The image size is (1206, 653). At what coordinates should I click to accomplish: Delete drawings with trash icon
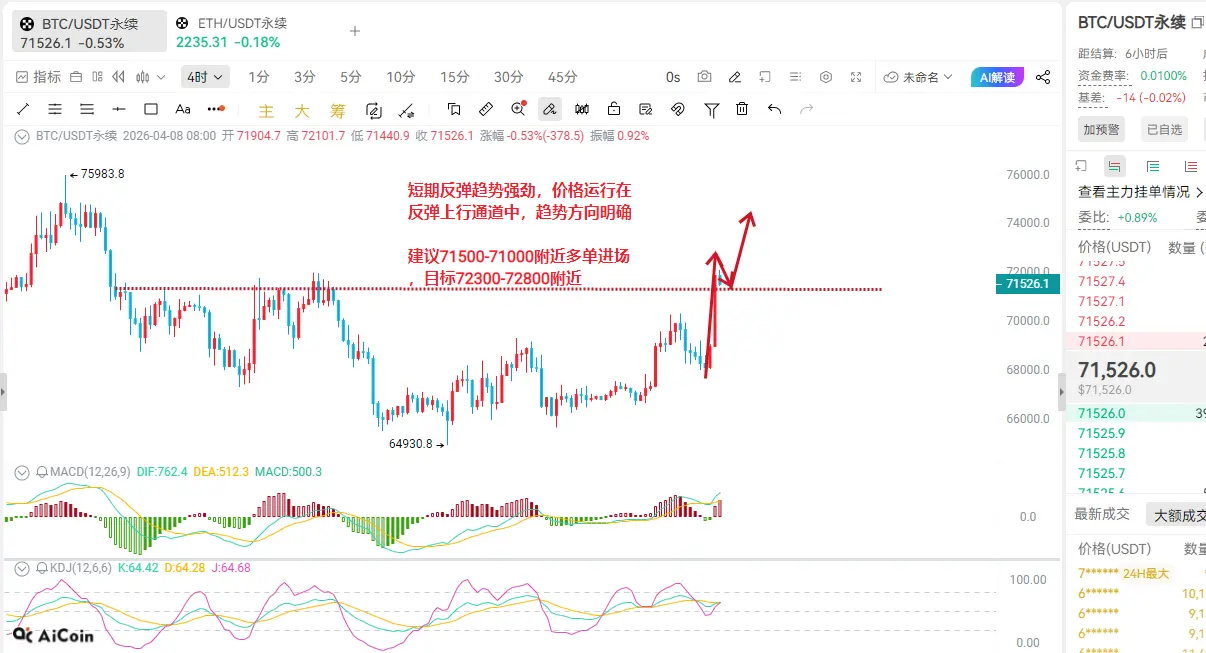click(x=742, y=109)
